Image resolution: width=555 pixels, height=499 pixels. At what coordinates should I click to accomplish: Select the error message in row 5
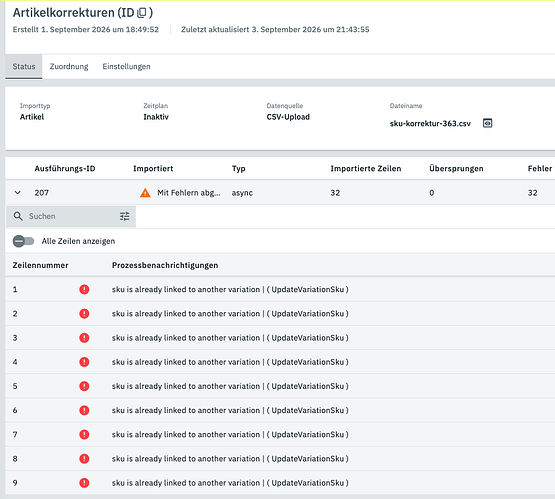pyautogui.click(x=230, y=386)
